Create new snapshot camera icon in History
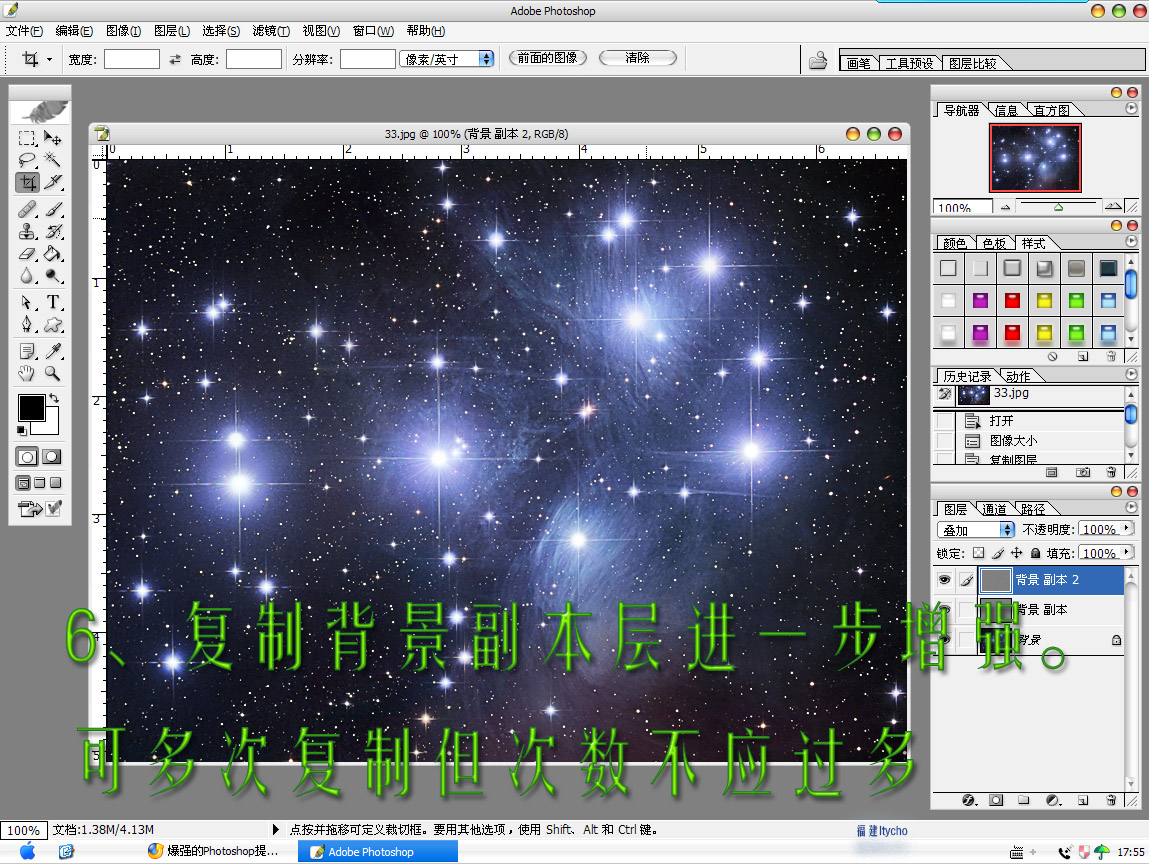The height and width of the screenshot is (864, 1149). pos(1083,473)
